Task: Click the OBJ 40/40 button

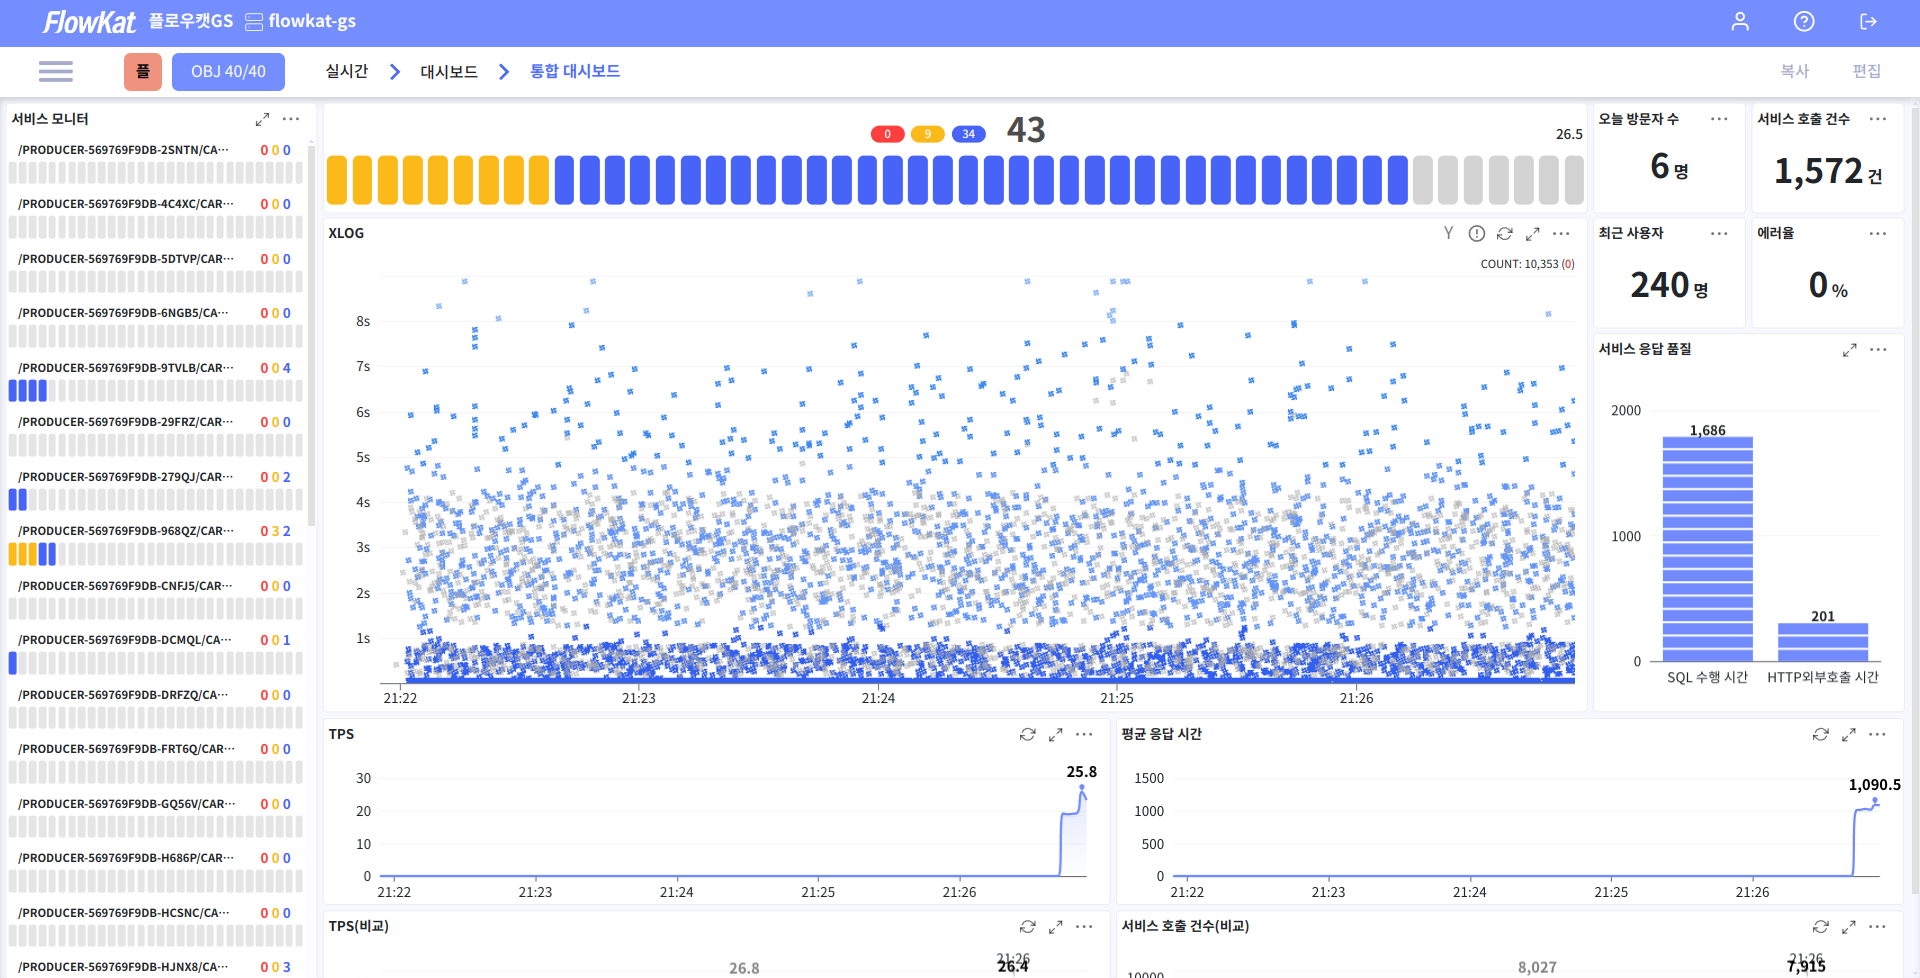Action: [x=228, y=72]
